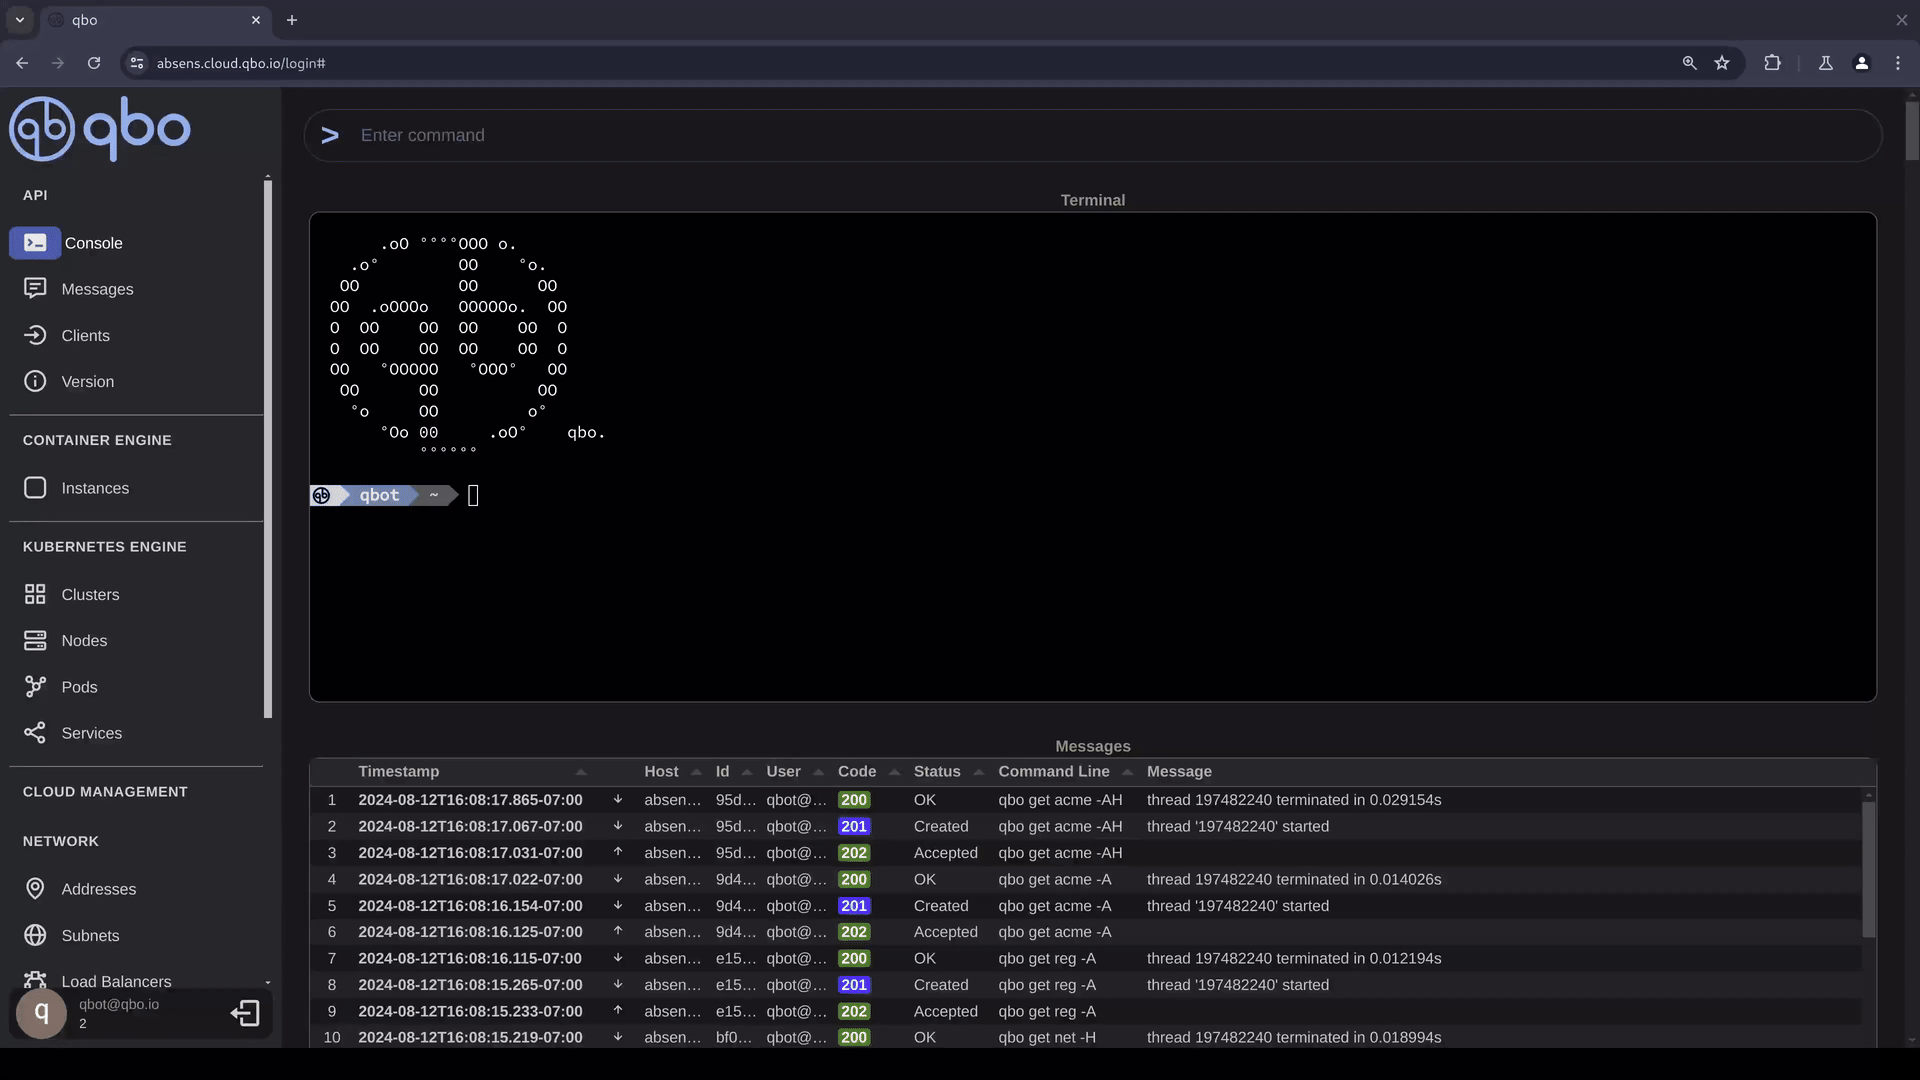This screenshot has height=1080, width=1920.
Task: Open the Services share icon
Action: tap(35, 733)
